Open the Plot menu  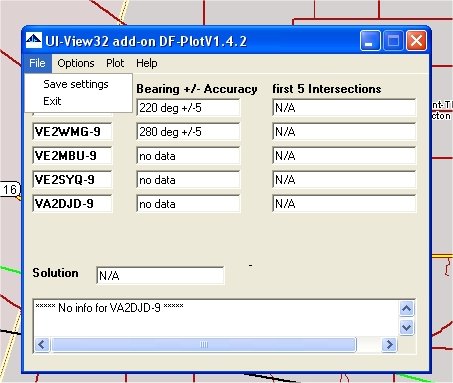pos(115,63)
